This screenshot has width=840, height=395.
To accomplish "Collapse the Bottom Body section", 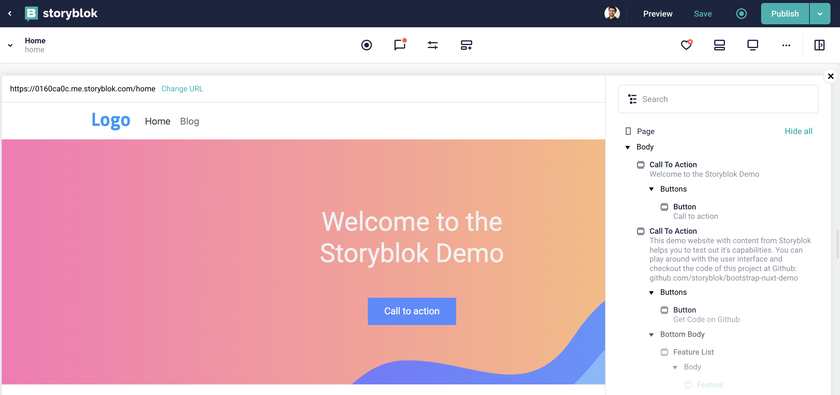I will tap(651, 334).
